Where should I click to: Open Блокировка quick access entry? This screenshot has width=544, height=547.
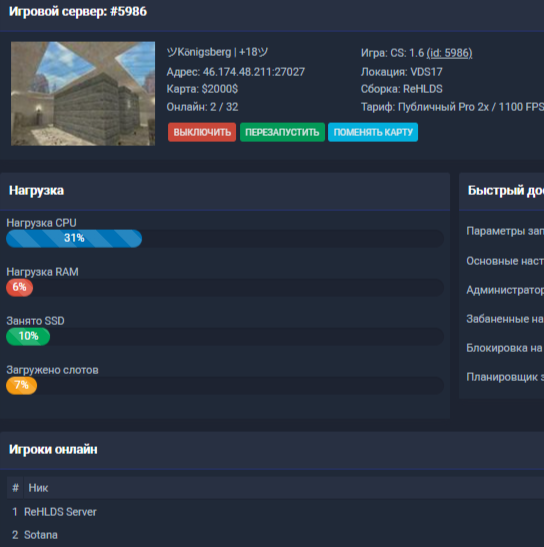tap(505, 347)
